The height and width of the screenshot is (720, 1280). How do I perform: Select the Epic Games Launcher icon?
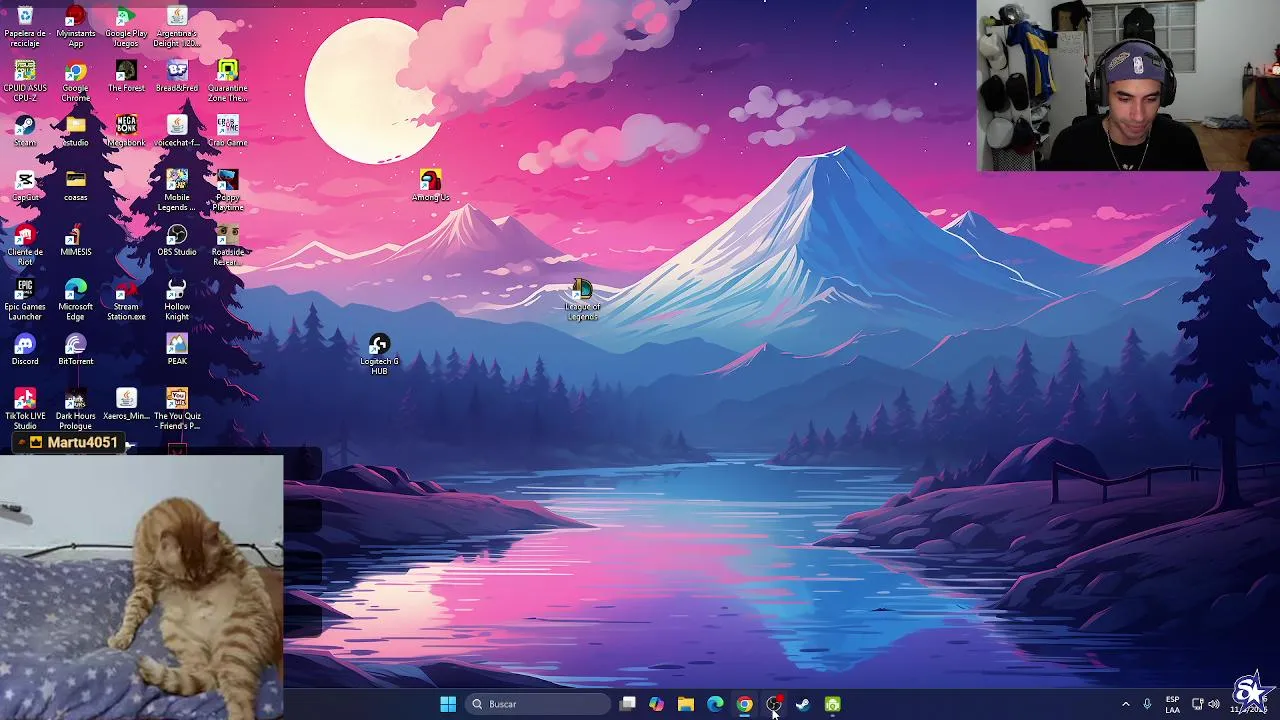coord(25,300)
